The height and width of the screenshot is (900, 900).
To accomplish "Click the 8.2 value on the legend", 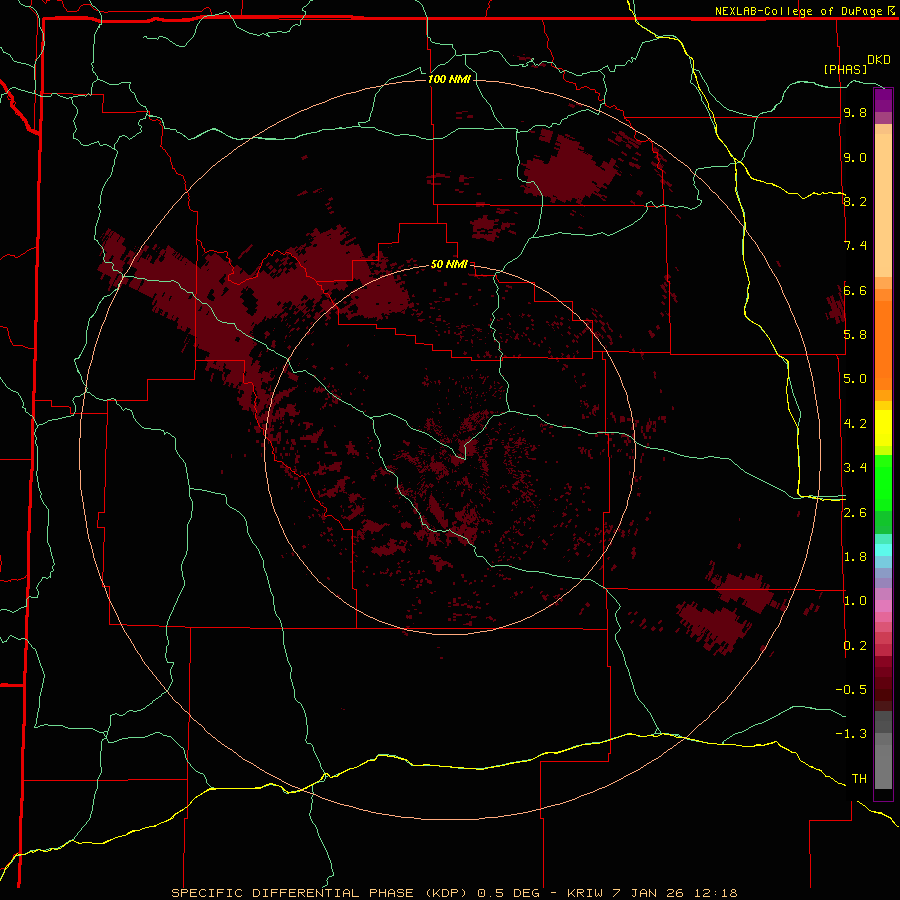I will click(855, 201).
